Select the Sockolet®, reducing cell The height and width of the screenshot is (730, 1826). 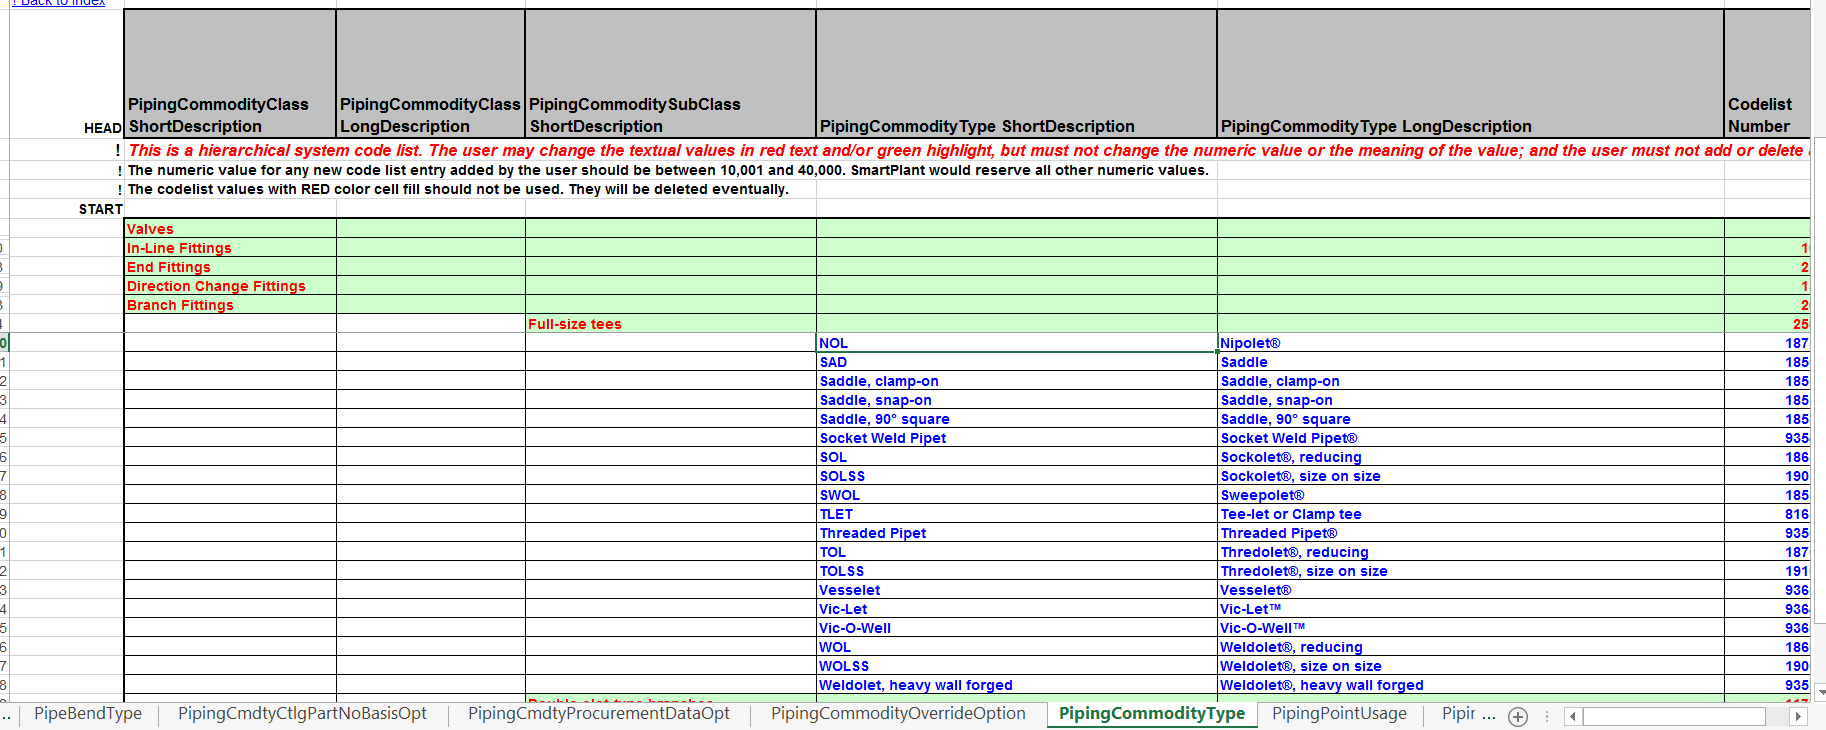[x=1471, y=457]
